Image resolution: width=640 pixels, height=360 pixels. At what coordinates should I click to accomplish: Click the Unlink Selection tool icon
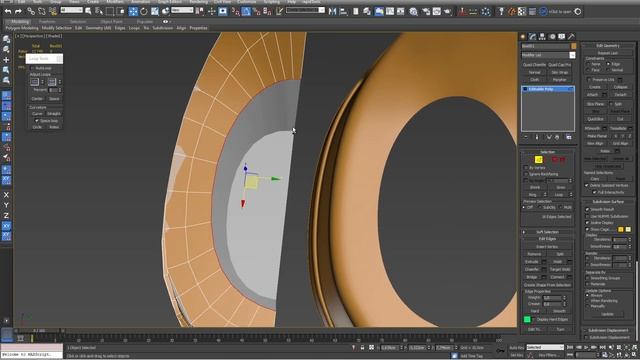point(42,11)
